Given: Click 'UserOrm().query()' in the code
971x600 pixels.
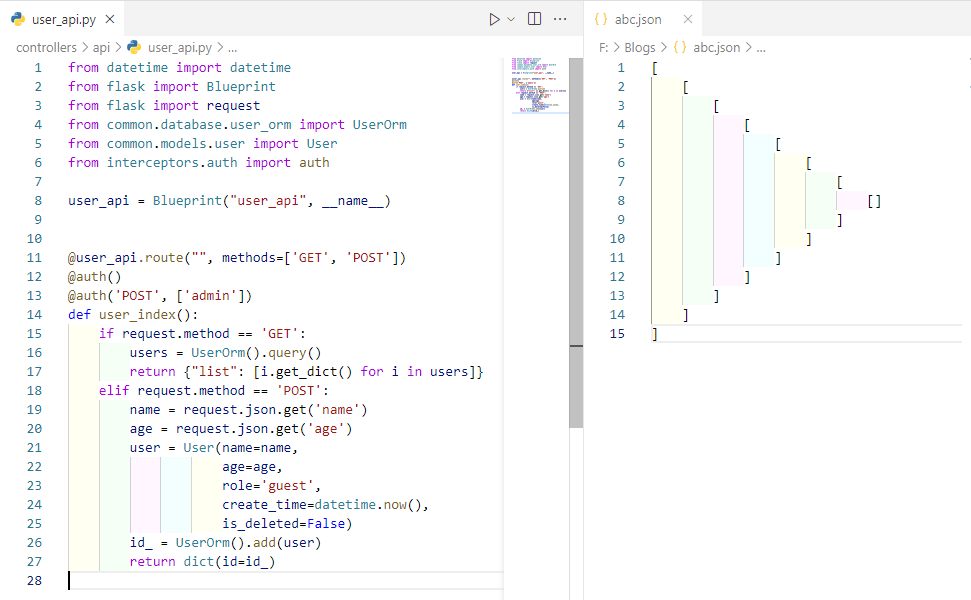Looking at the screenshot, I should 256,352.
